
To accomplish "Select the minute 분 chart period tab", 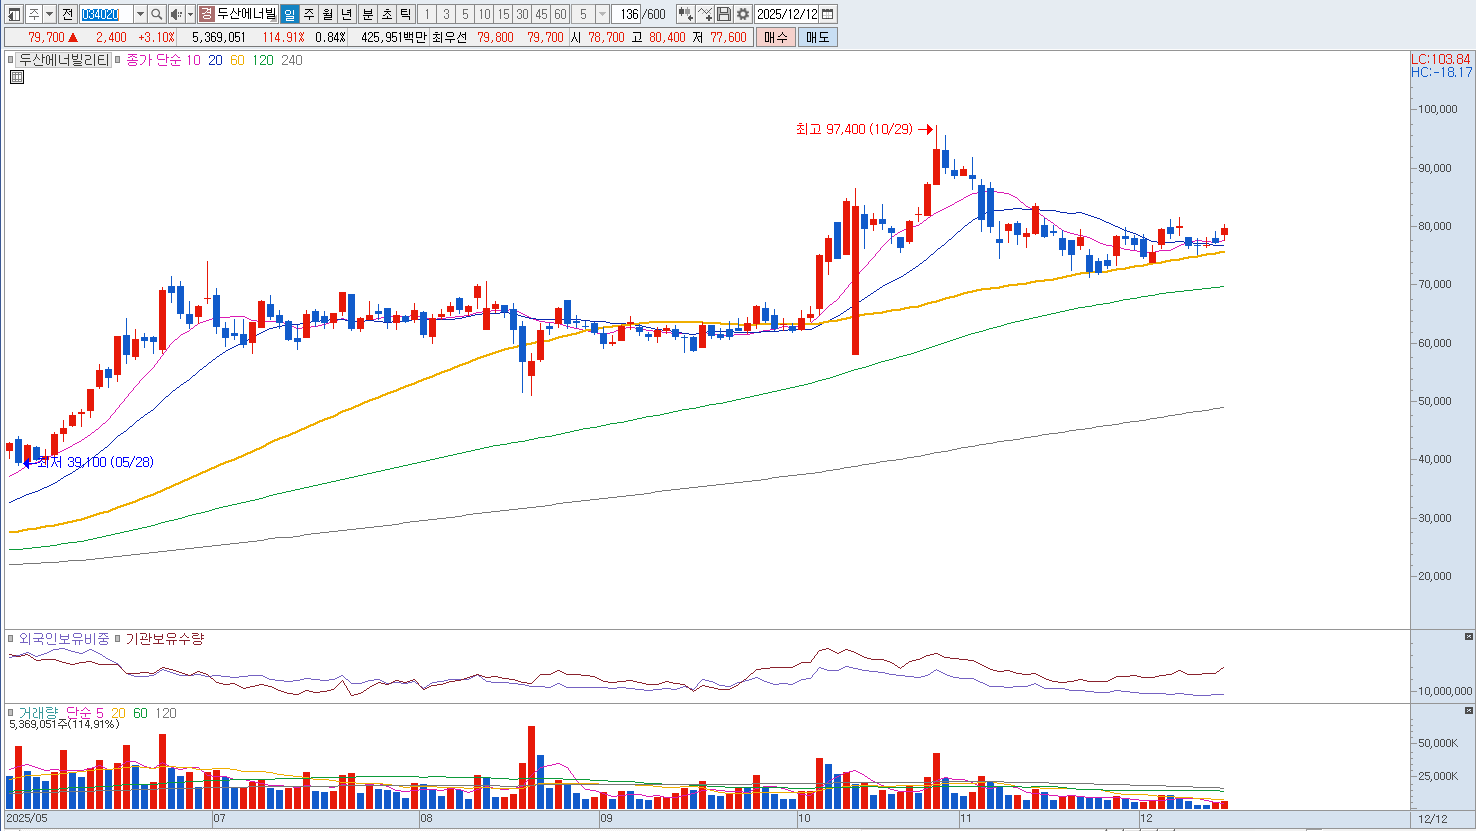I will [367, 14].
